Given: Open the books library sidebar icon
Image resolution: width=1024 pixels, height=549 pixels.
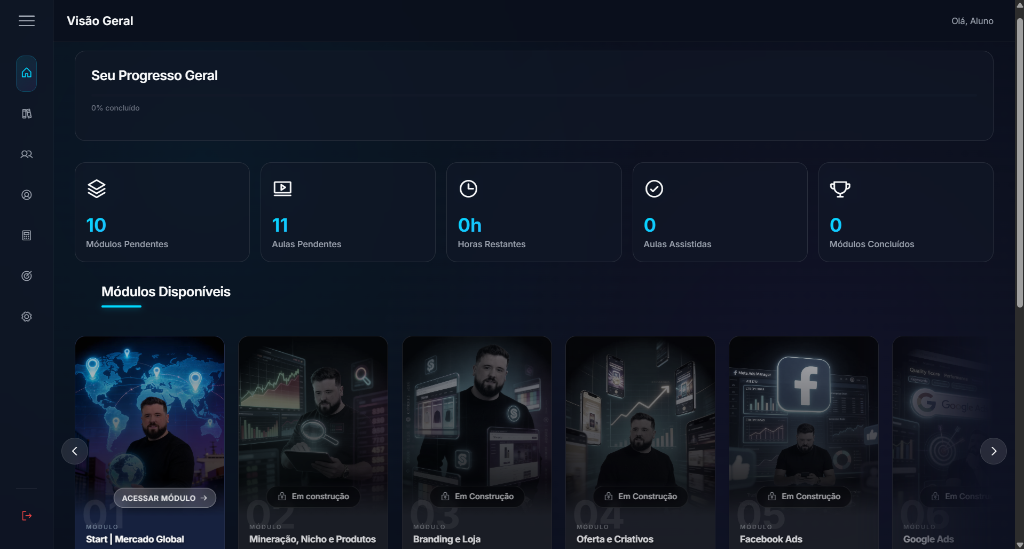Looking at the screenshot, I should click(27, 114).
